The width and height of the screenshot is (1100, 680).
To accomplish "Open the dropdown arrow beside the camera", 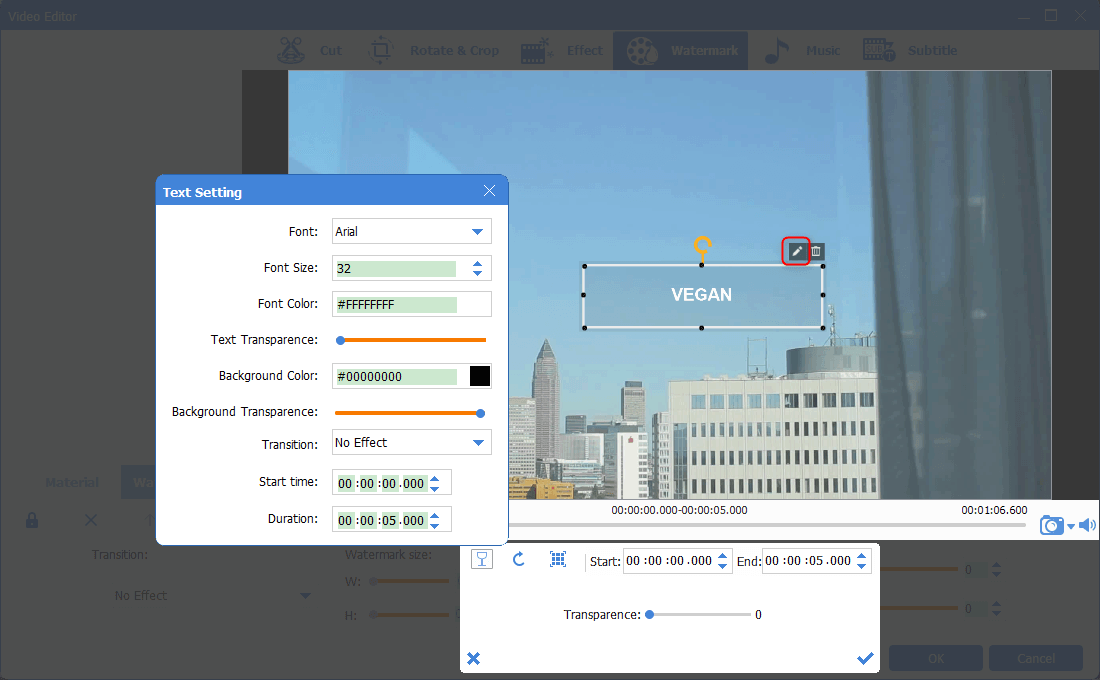I will tap(1071, 527).
